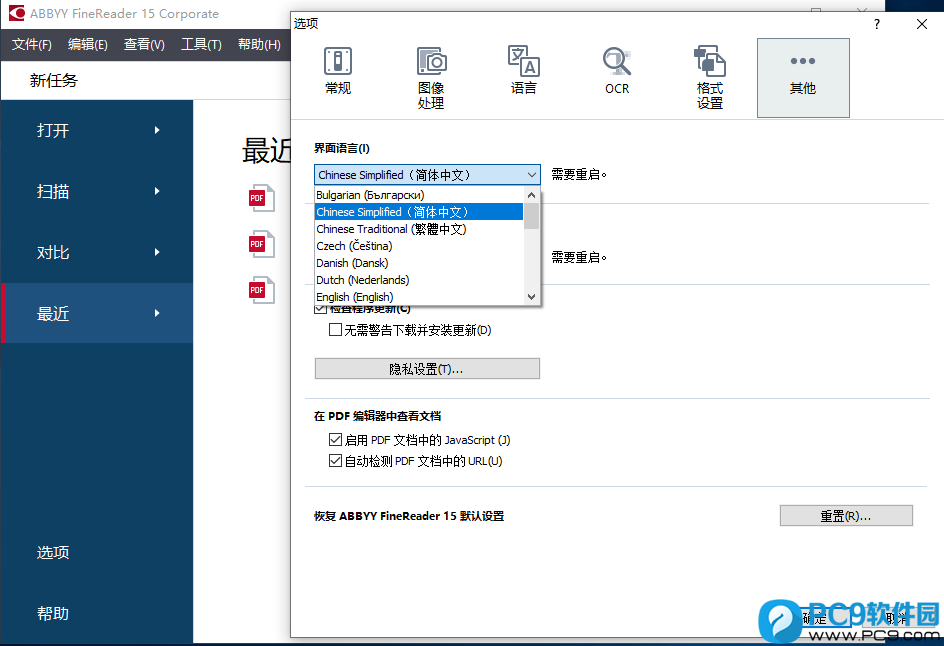Image resolution: width=944 pixels, height=646 pixels.
Task: Select the 其他 other options tab
Action: click(x=803, y=78)
